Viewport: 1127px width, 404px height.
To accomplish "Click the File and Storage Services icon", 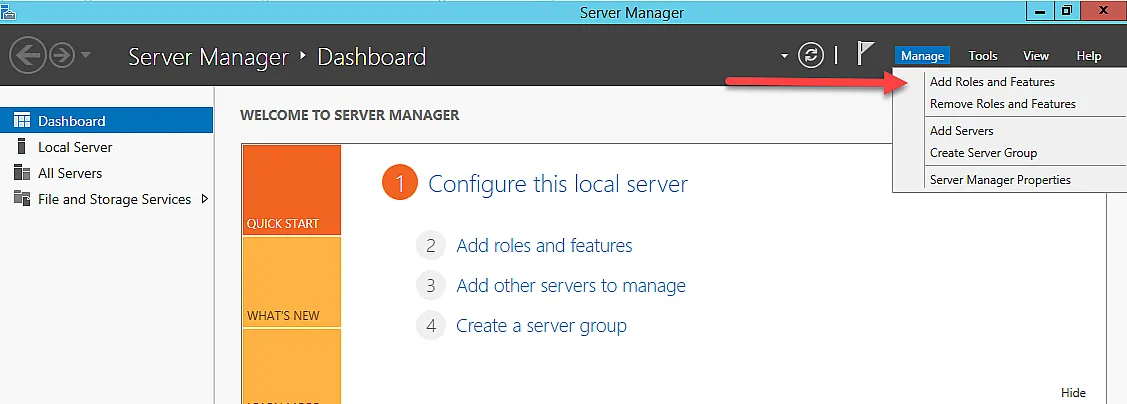I will pos(22,198).
